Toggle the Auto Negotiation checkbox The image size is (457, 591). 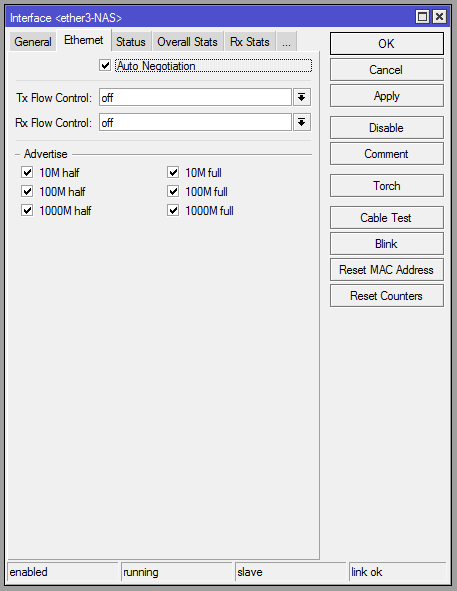(x=105, y=66)
